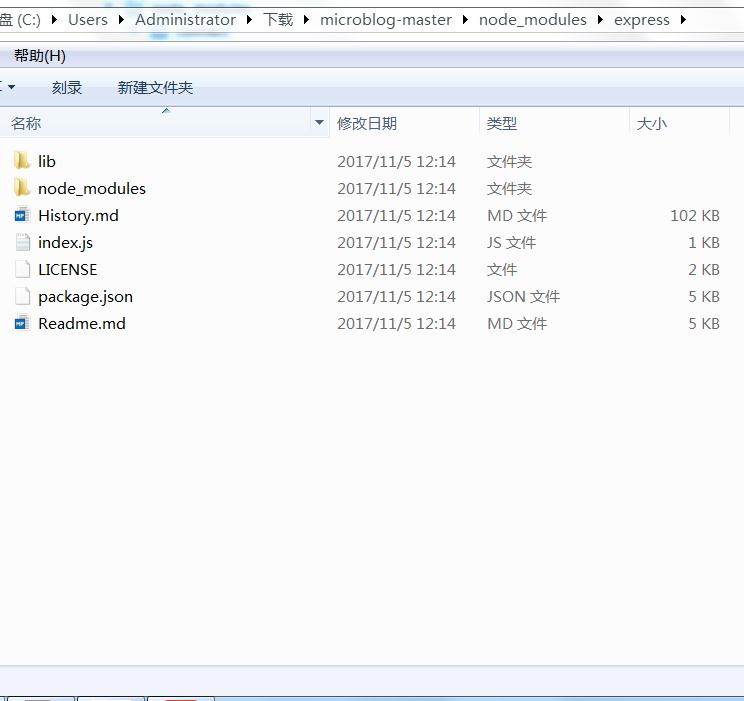The width and height of the screenshot is (744, 701).
Task: Open the toolbar dropdown left of 刻录
Action: pyautogui.click(x=11, y=87)
